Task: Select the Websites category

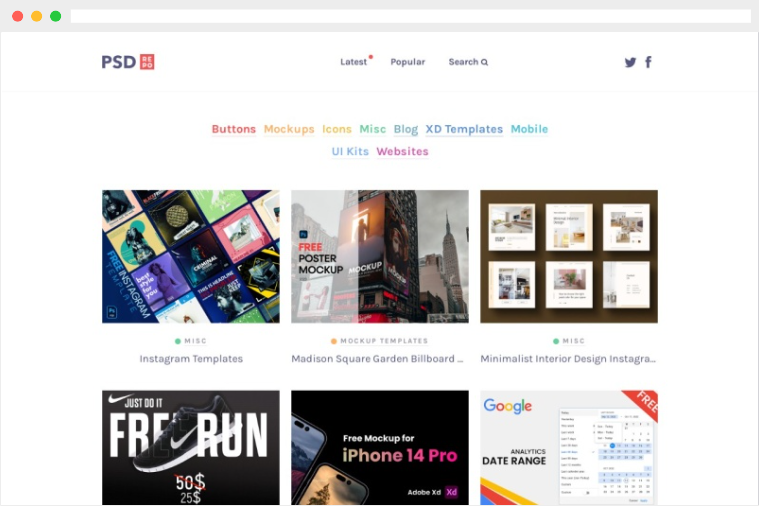Action: pyautogui.click(x=402, y=152)
